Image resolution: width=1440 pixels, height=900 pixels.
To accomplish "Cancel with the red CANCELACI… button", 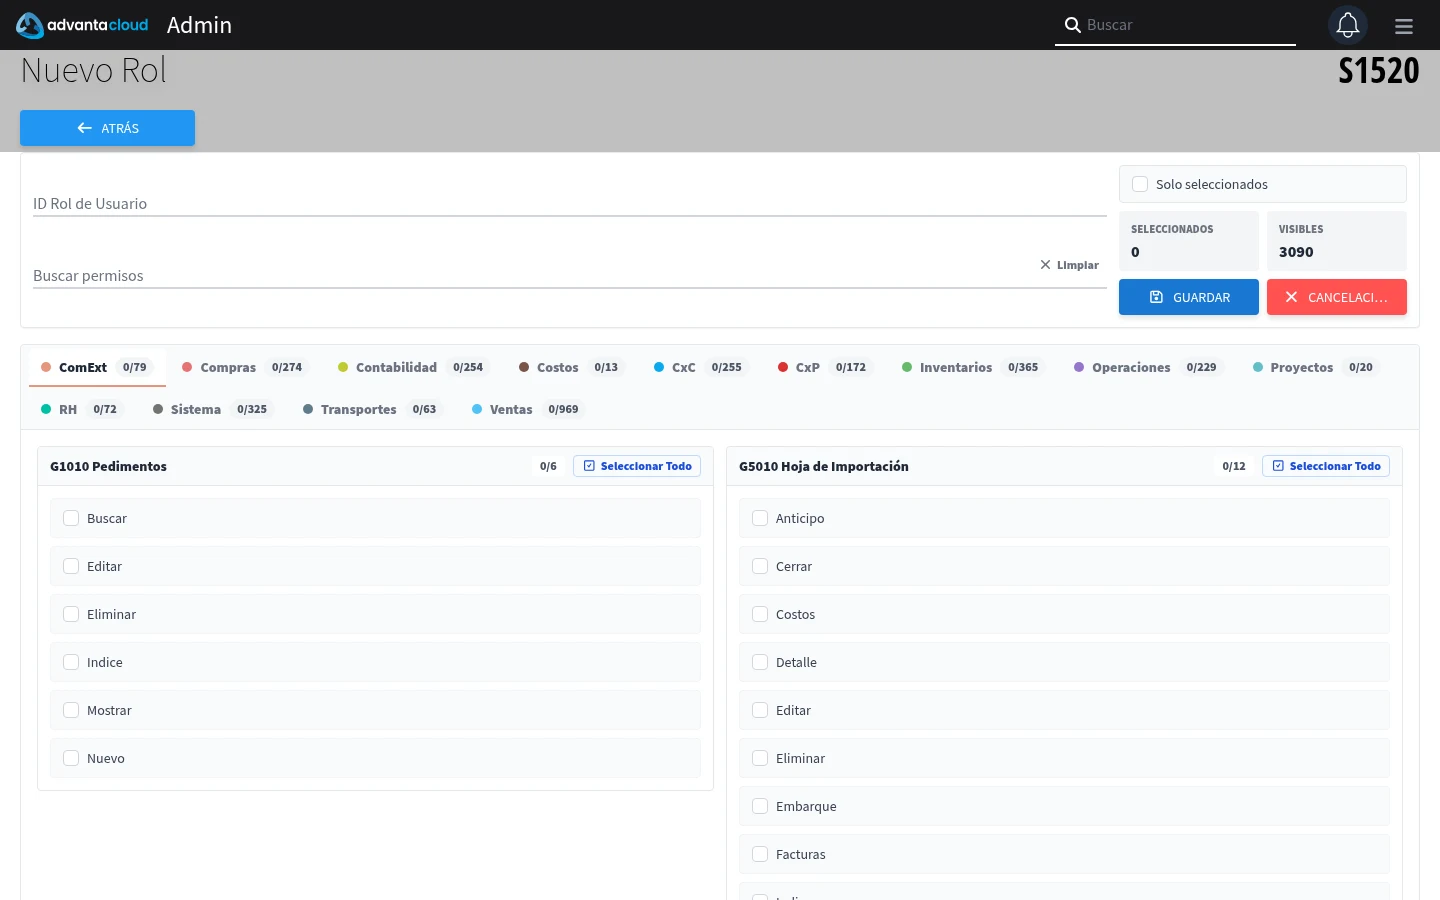I will pyautogui.click(x=1336, y=297).
